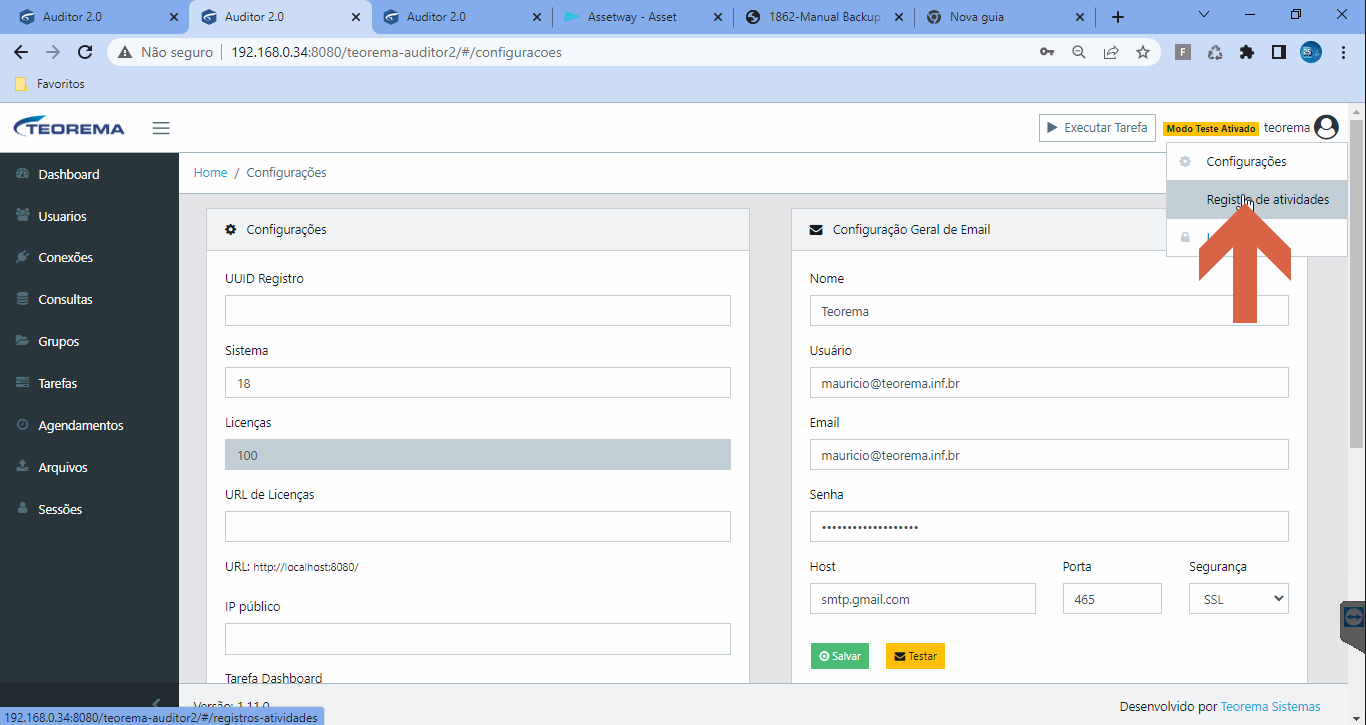This screenshot has width=1366, height=725.
Task: Click the Teorema logo
Action: point(69,128)
